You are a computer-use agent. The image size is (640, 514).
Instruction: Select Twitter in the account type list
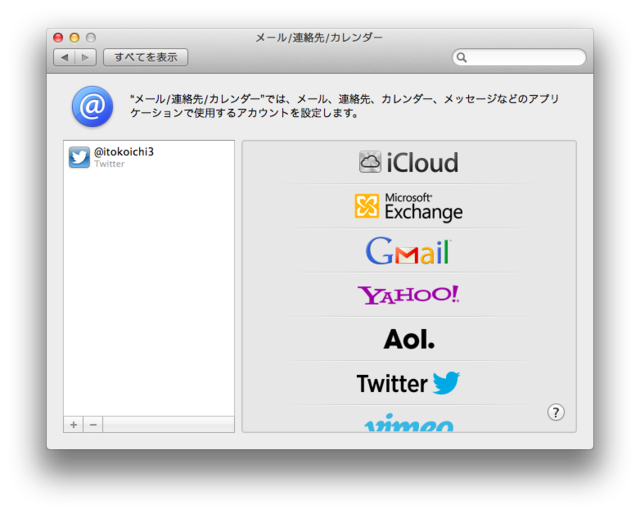tap(409, 383)
